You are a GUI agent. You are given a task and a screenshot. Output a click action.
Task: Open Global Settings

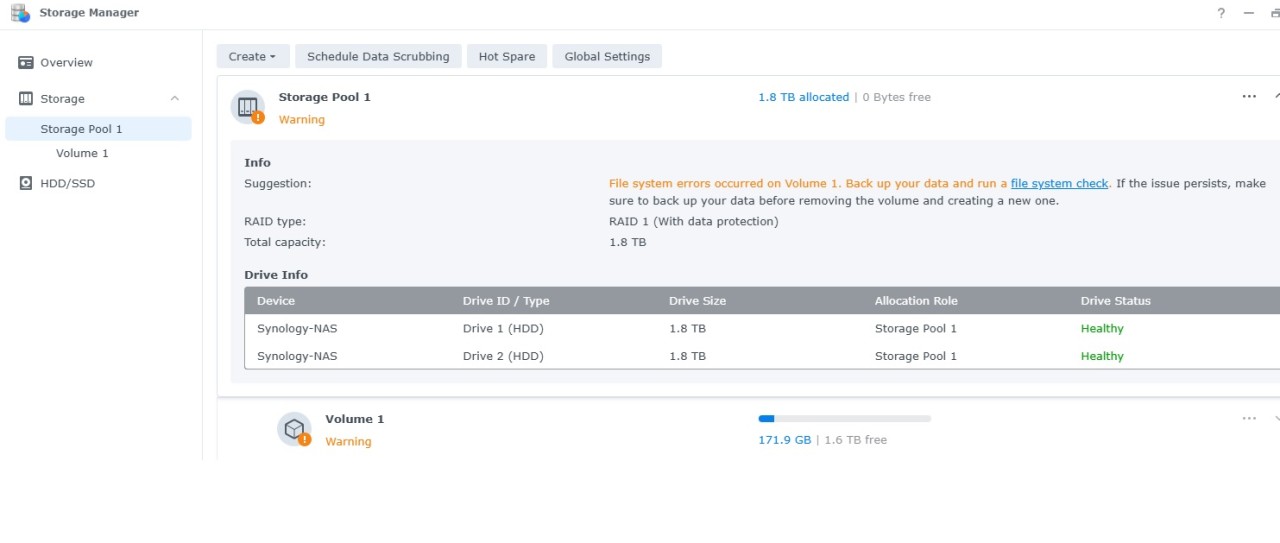607,56
